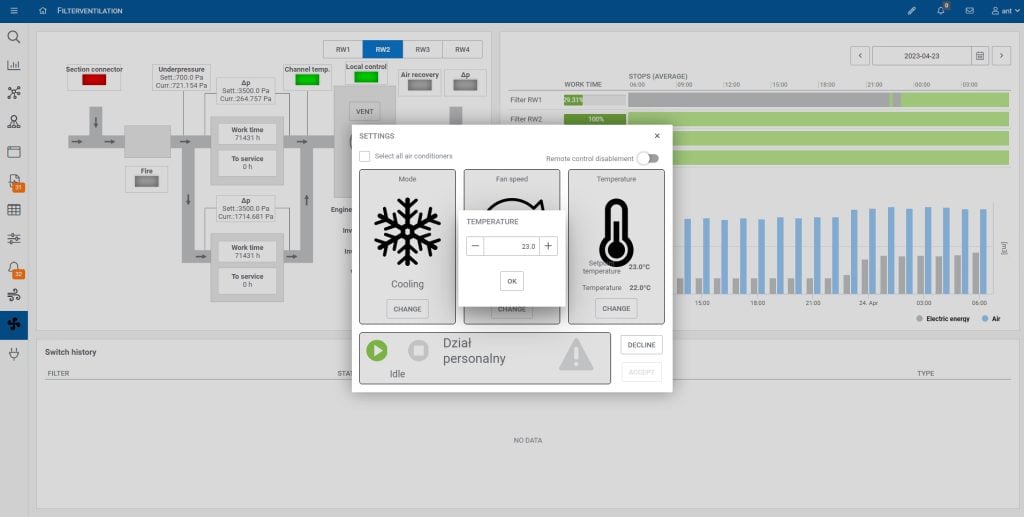Viewport: 1024px width, 517px height.
Task: Click the green Local control indicator
Action: coord(366,77)
